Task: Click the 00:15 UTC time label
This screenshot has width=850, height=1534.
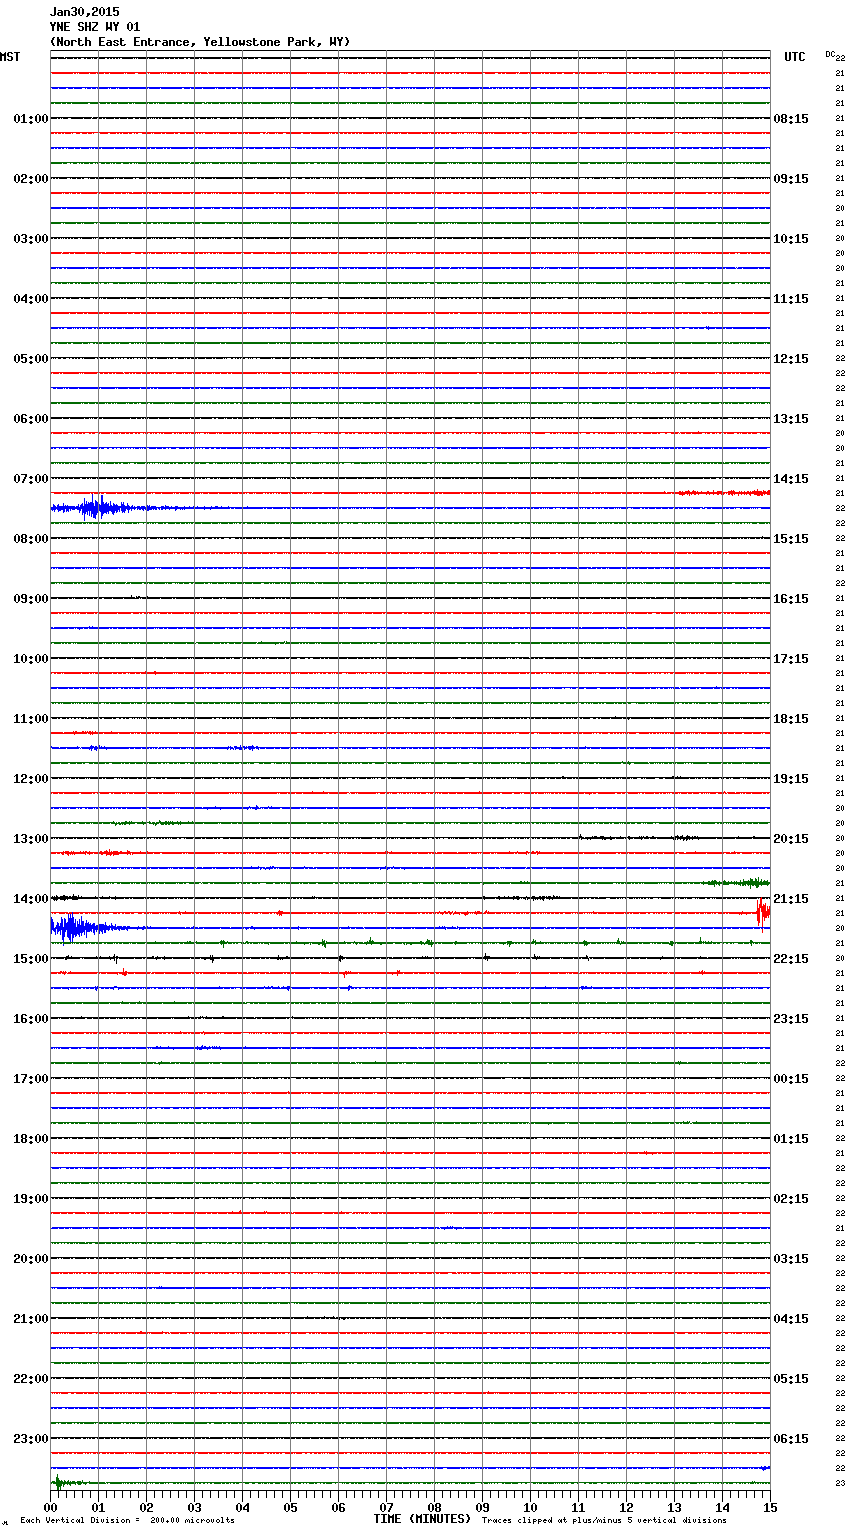Action: pyautogui.click(x=791, y=1079)
